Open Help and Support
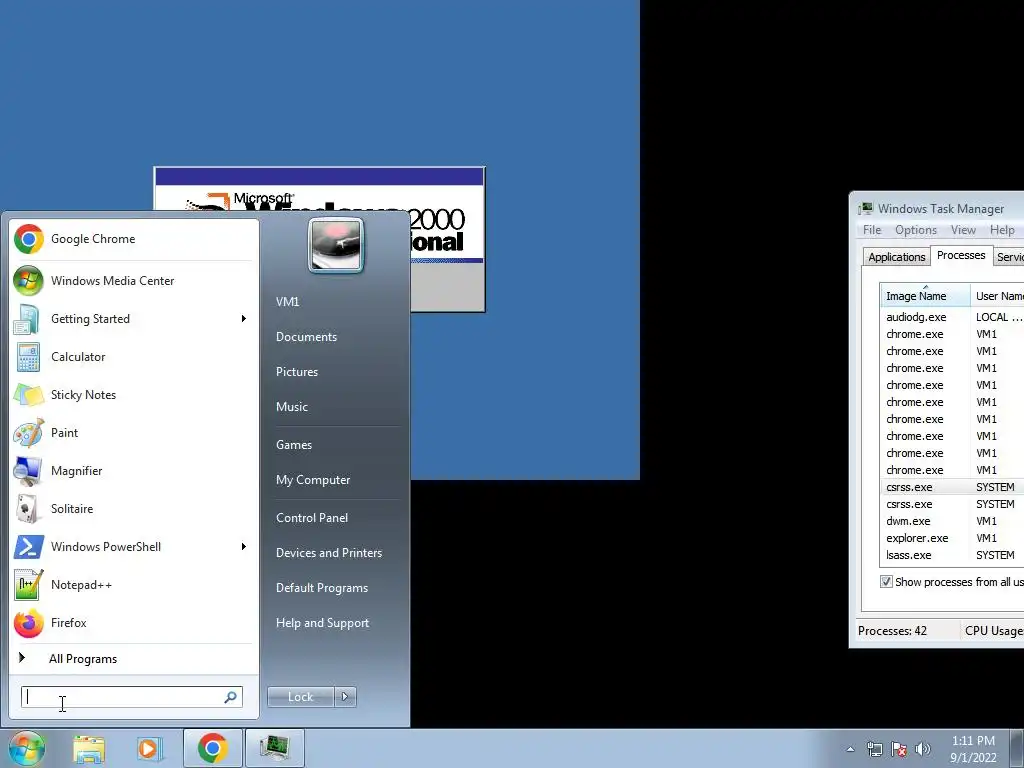The image size is (1024, 768). tap(322, 623)
